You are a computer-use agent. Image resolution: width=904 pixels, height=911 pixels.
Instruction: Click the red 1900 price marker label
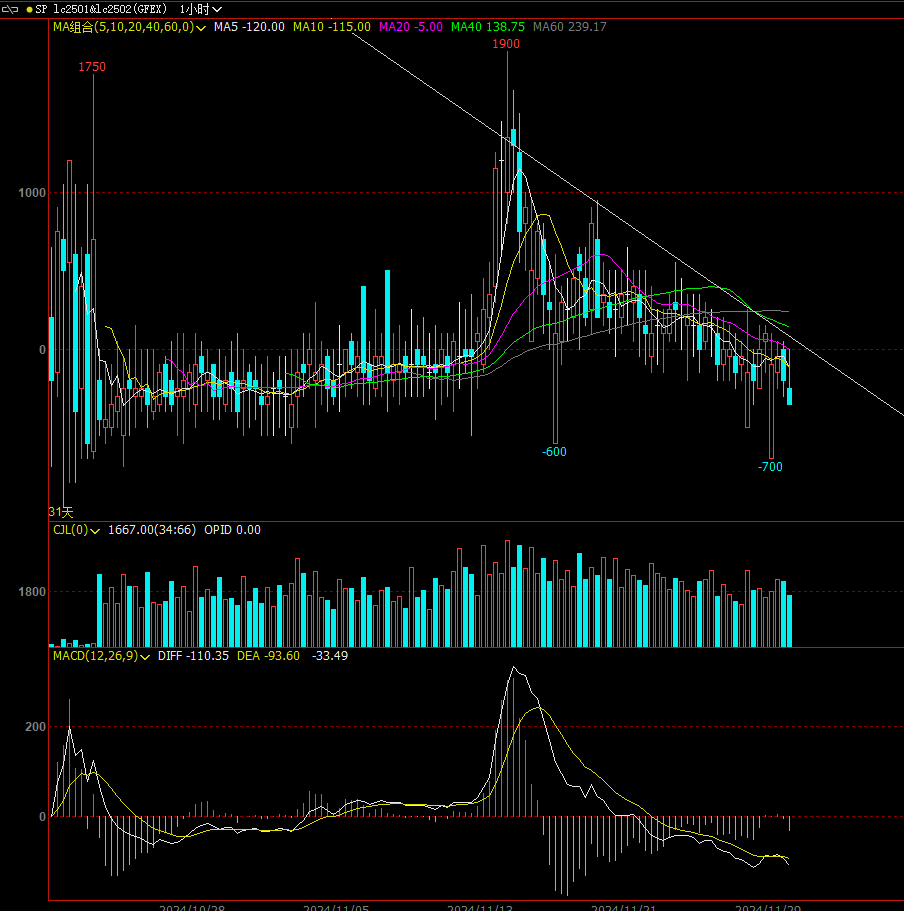[505, 44]
